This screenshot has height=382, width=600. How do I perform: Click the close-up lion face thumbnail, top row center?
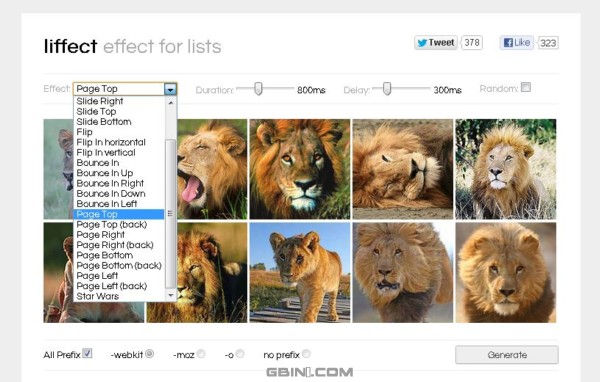300,169
